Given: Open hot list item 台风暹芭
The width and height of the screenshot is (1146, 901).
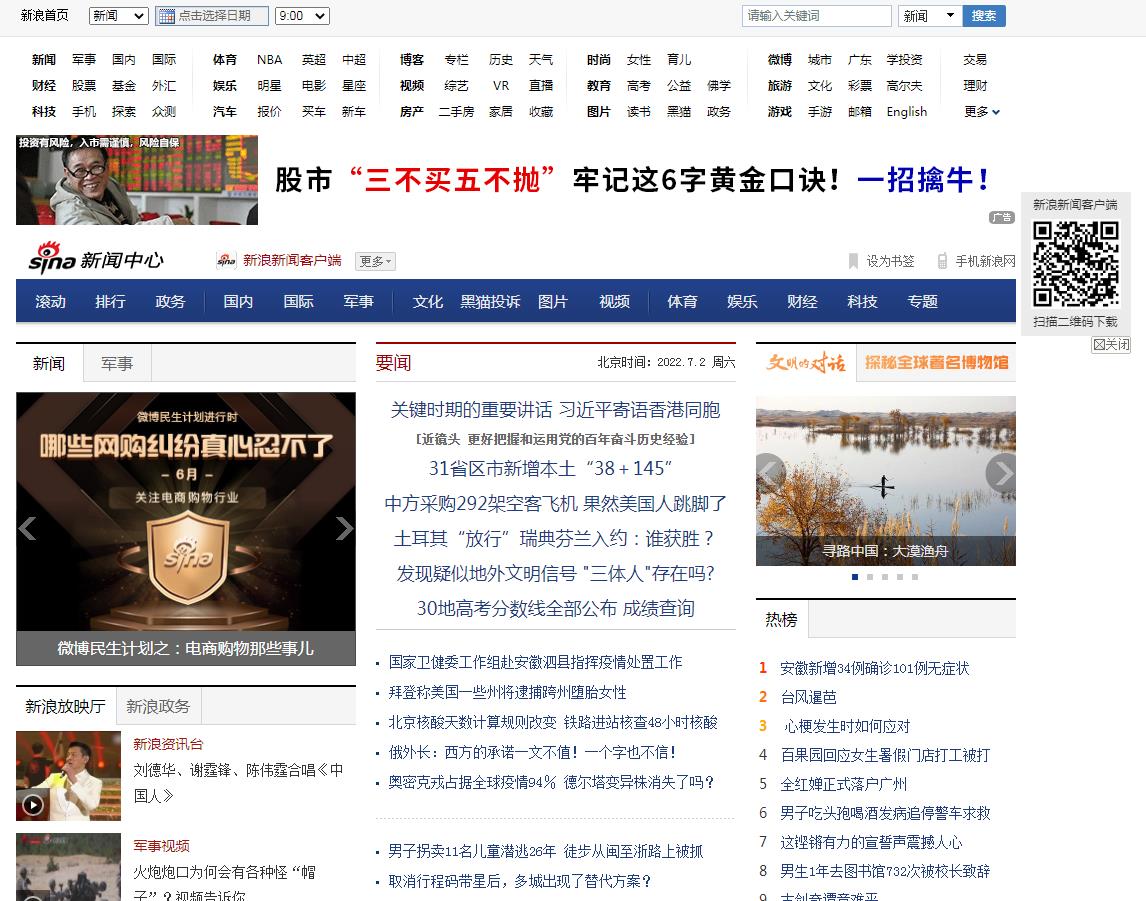Looking at the screenshot, I should 808,697.
